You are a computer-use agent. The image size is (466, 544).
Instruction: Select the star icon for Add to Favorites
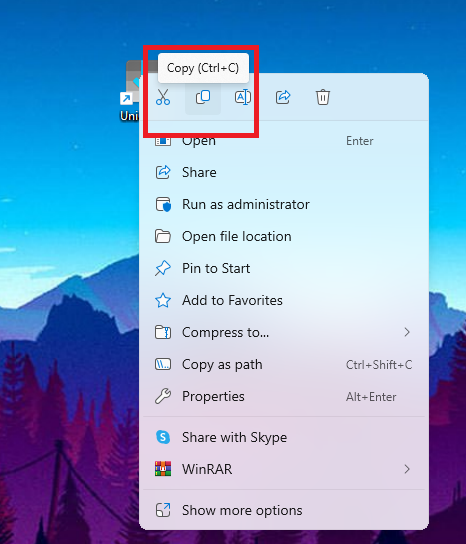(163, 300)
